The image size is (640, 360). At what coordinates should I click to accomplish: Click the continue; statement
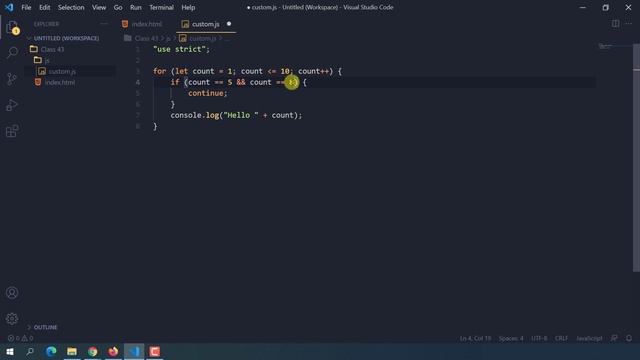[207, 93]
